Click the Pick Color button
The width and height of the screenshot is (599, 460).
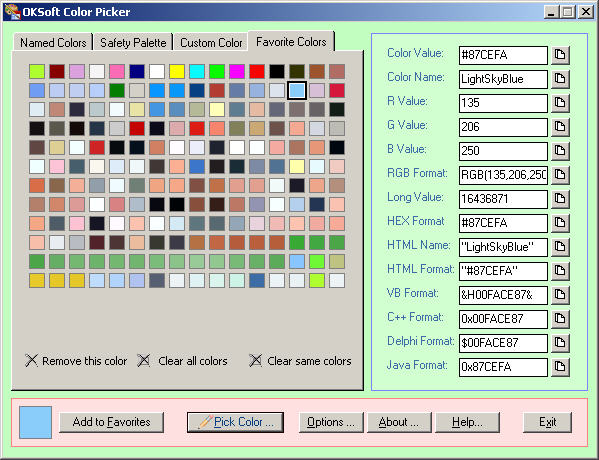235,422
